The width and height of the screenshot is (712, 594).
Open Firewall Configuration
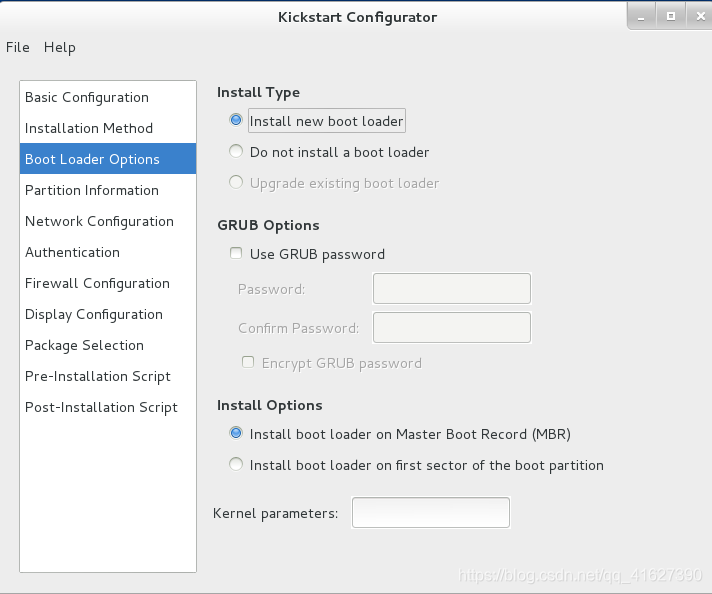click(x=108, y=283)
